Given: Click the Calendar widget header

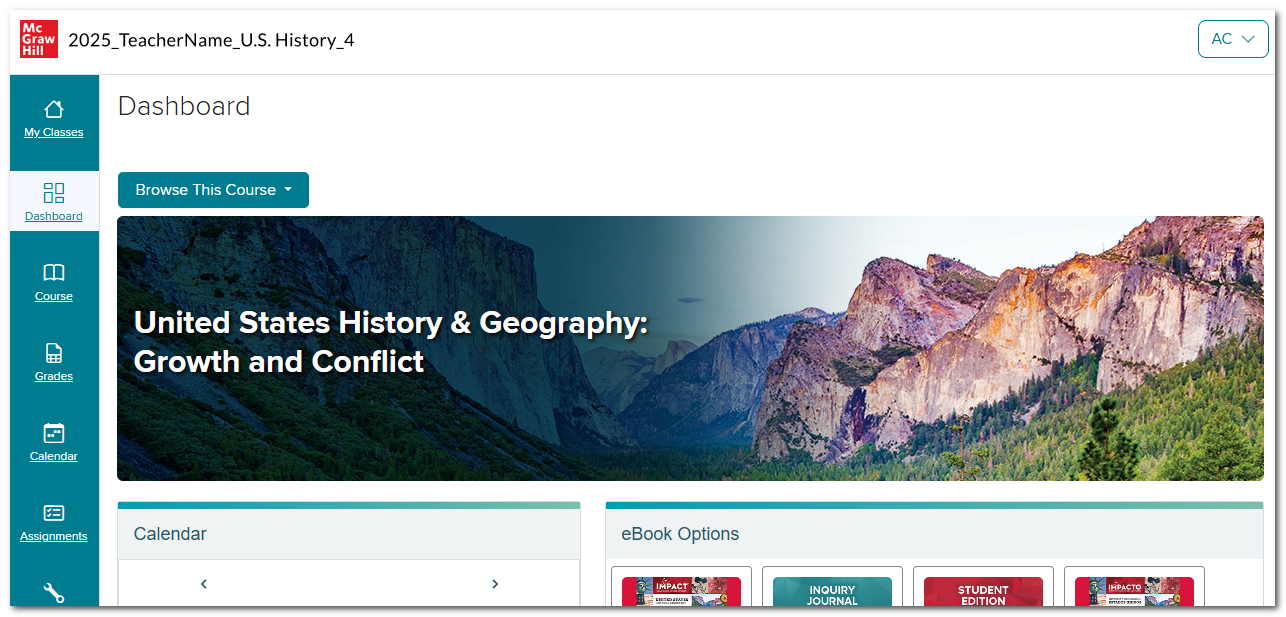Looking at the screenshot, I should (348, 534).
